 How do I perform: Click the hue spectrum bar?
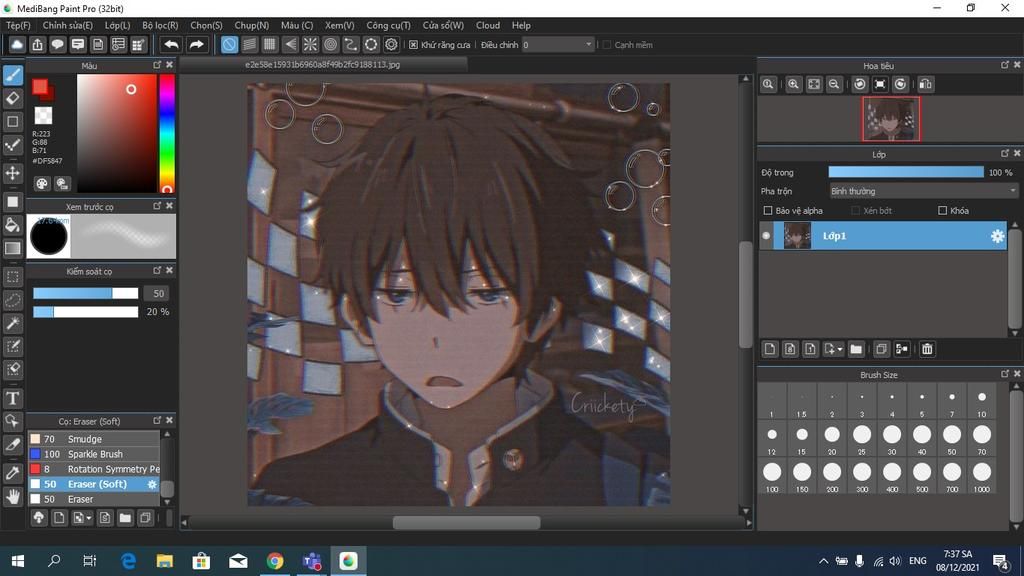click(x=167, y=133)
